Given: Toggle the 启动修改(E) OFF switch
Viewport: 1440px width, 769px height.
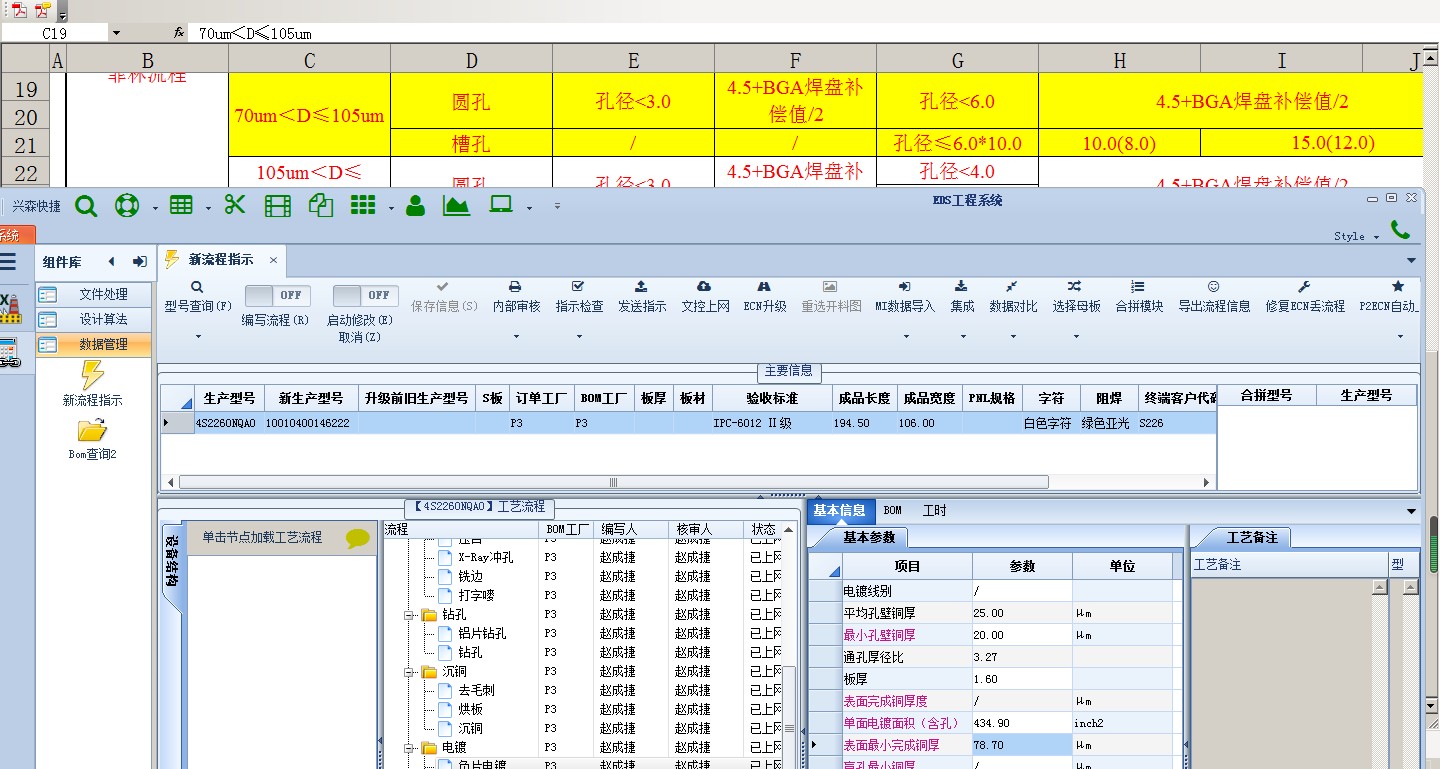Looking at the screenshot, I should coord(365,295).
